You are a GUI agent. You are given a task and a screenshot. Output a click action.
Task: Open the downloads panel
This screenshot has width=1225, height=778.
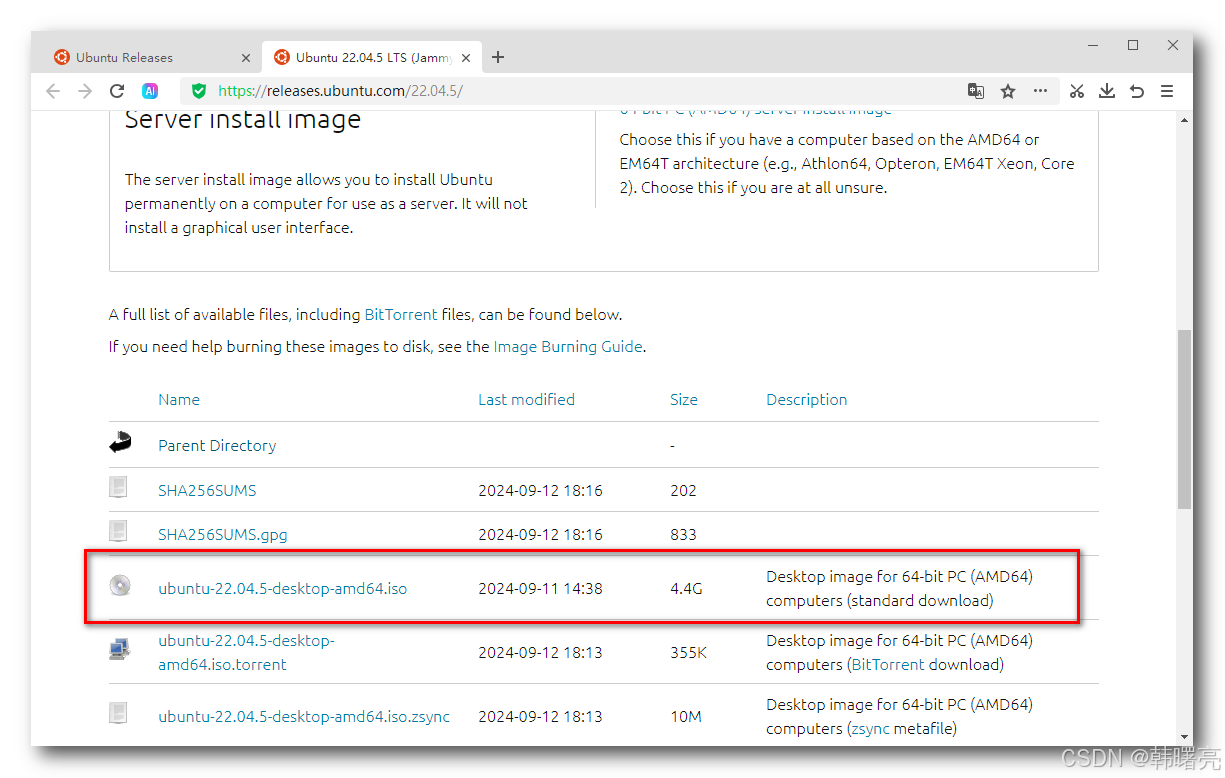pyautogui.click(x=1107, y=91)
